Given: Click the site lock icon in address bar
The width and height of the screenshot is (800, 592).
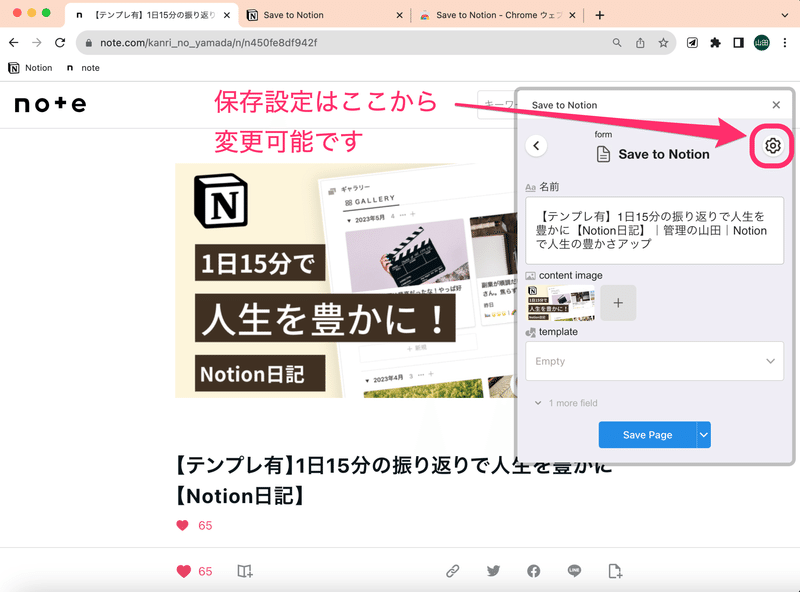Looking at the screenshot, I should point(89,43).
